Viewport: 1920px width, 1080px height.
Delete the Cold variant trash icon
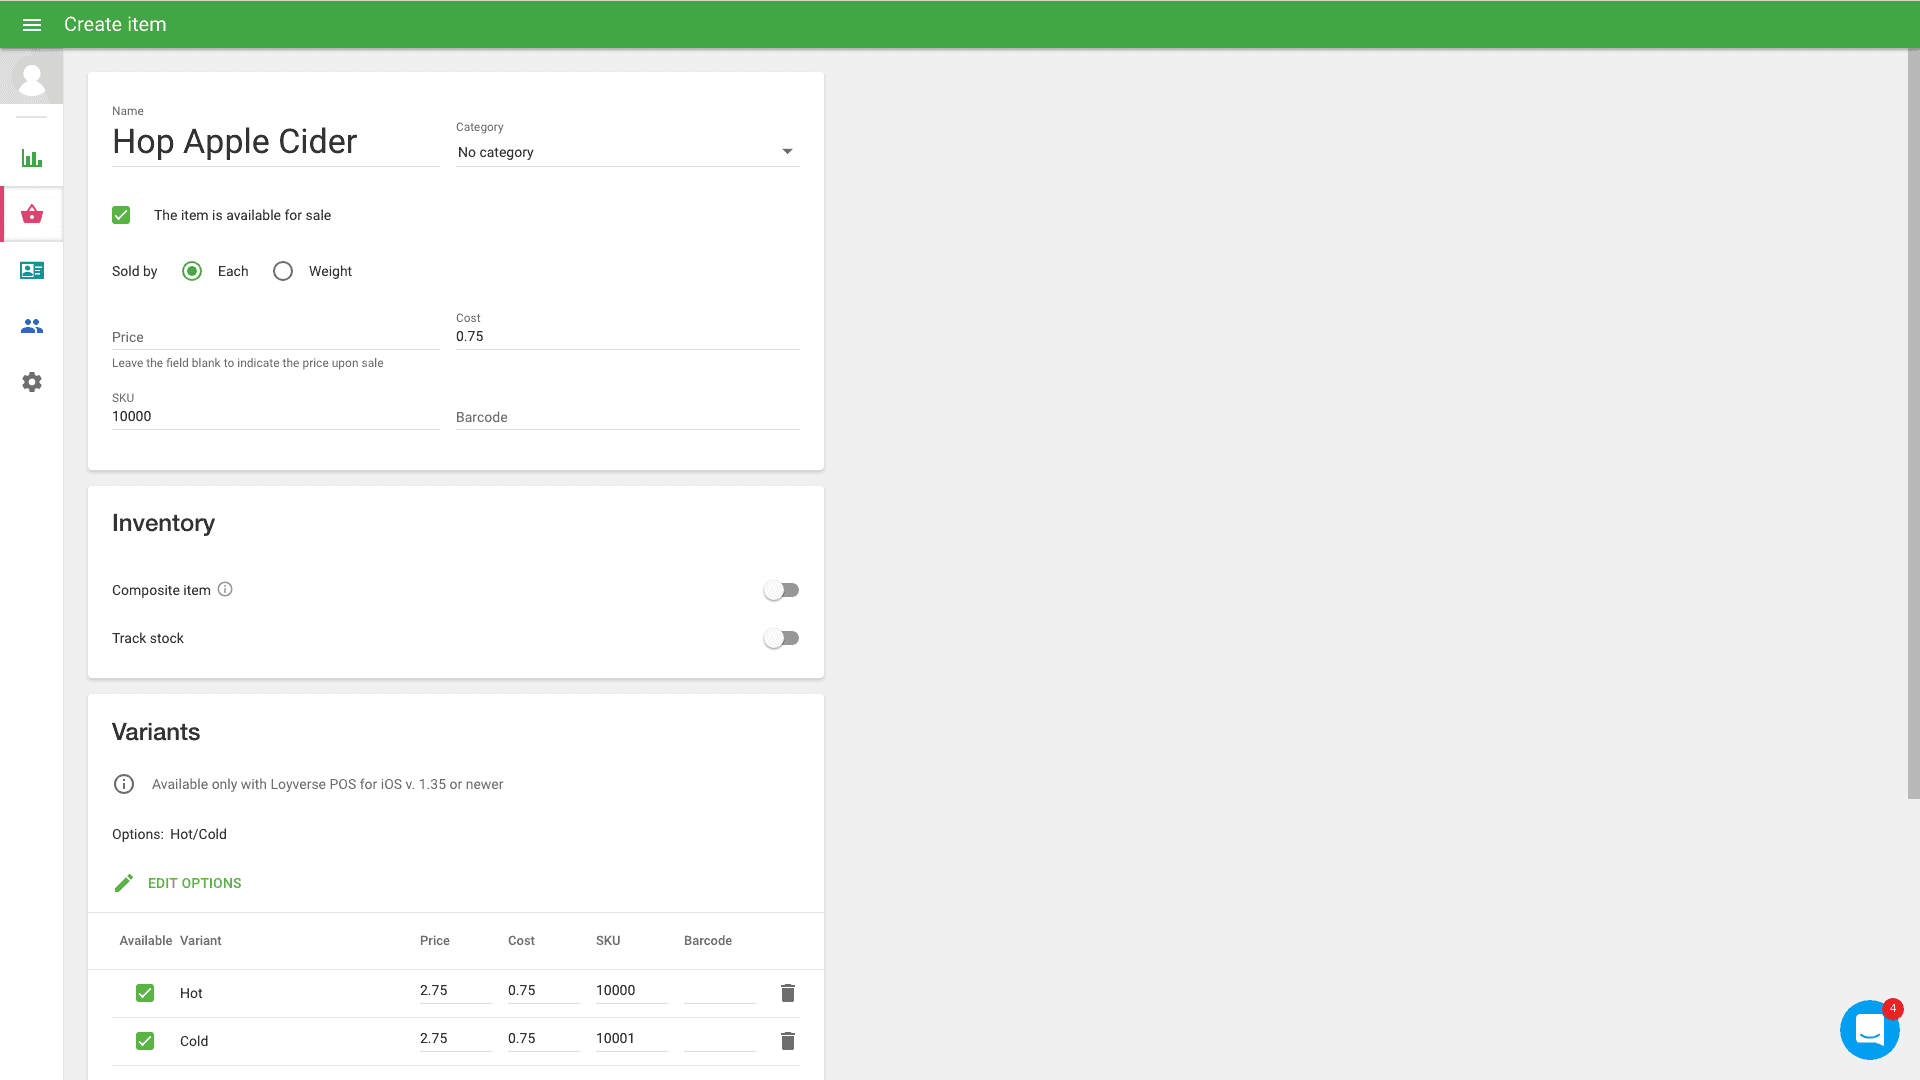[788, 1041]
